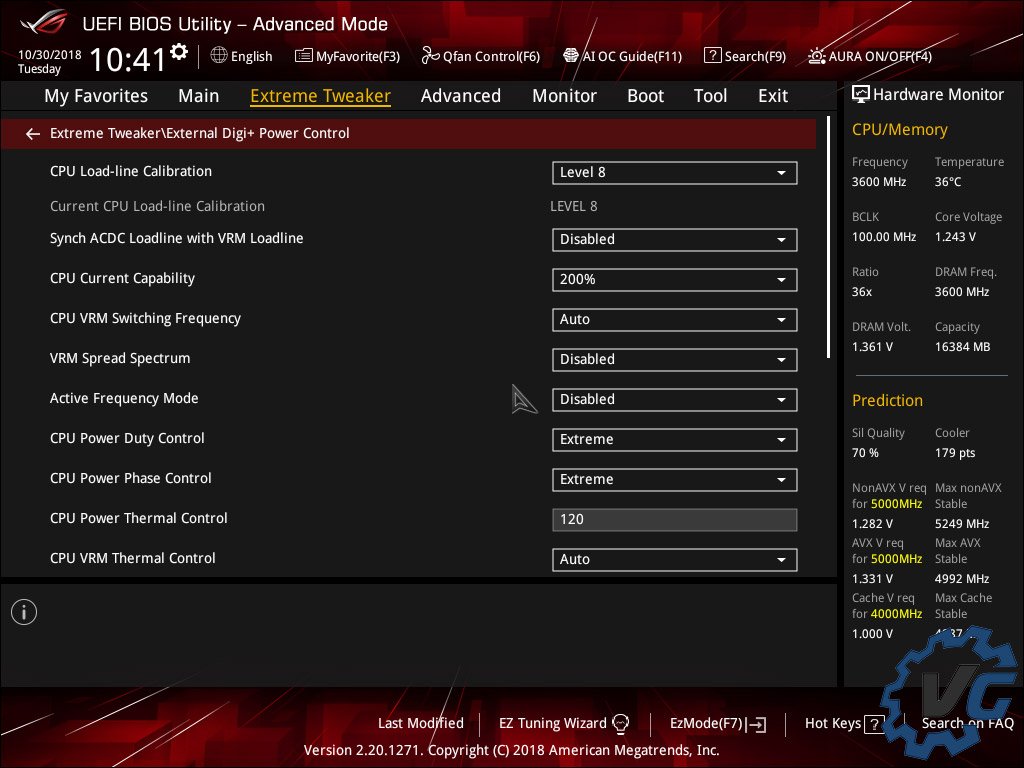Show Hot Keys

tap(844, 724)
